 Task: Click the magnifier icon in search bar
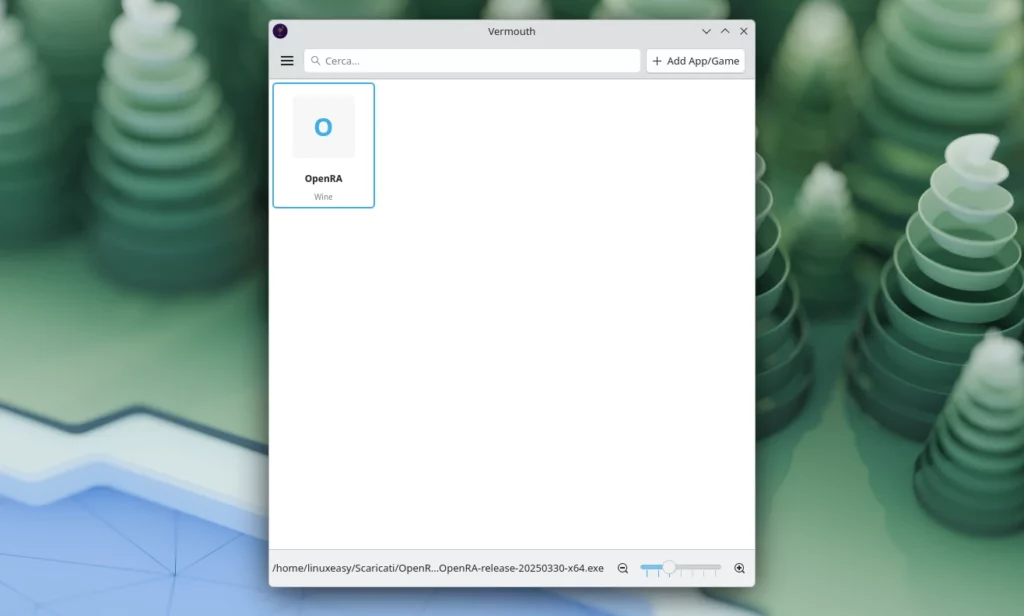pos(314,61)
